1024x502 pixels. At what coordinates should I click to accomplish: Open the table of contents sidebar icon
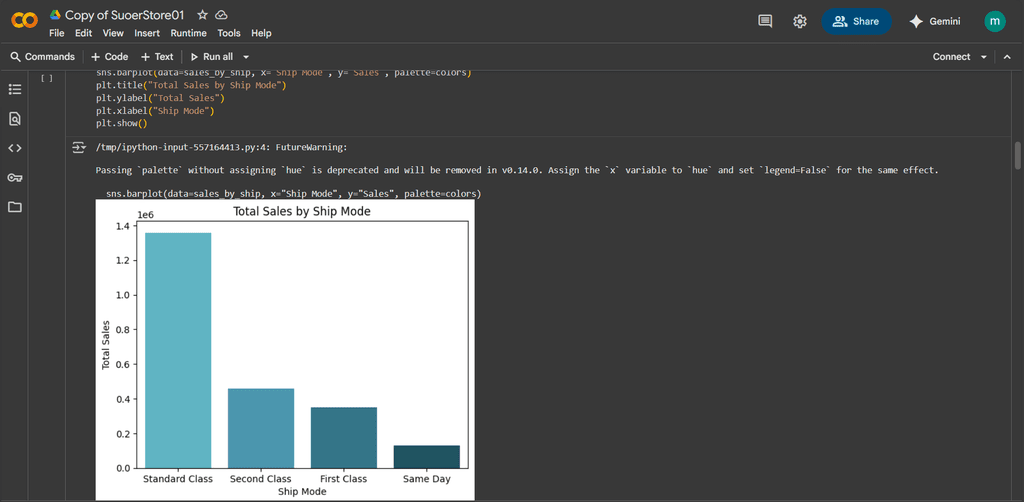[15, 89]
